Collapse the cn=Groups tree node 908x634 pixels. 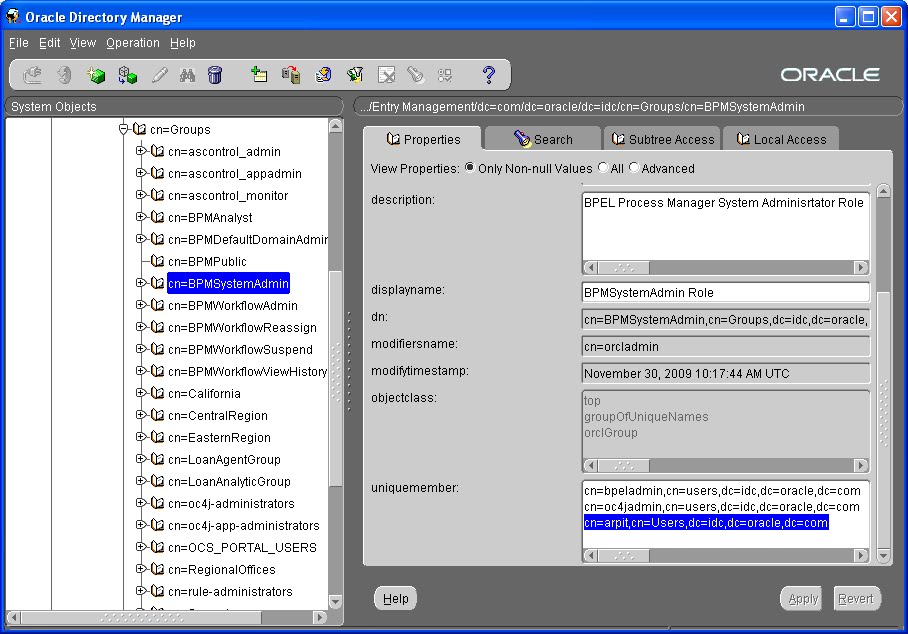tap(123, 129)
